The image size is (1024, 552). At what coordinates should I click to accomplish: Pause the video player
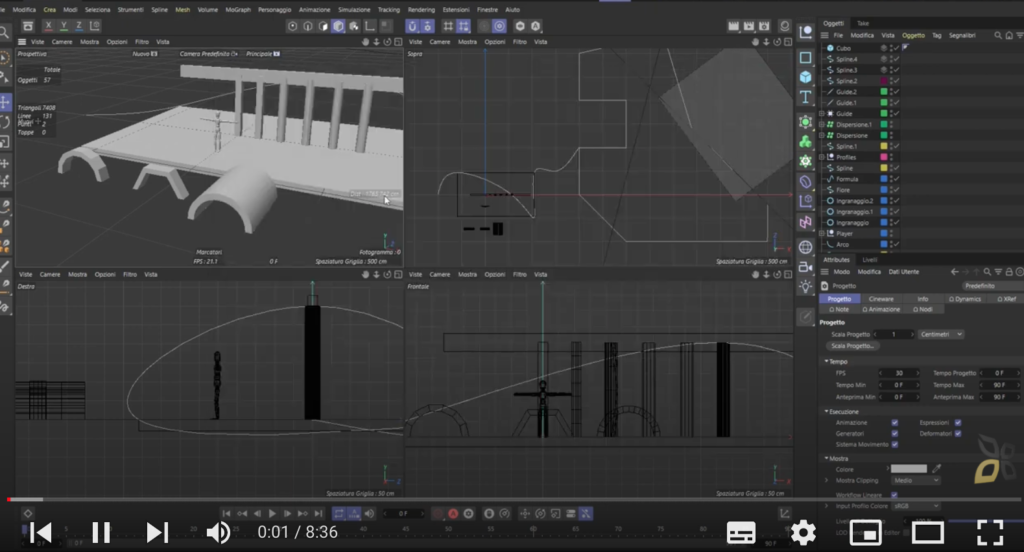101,532
